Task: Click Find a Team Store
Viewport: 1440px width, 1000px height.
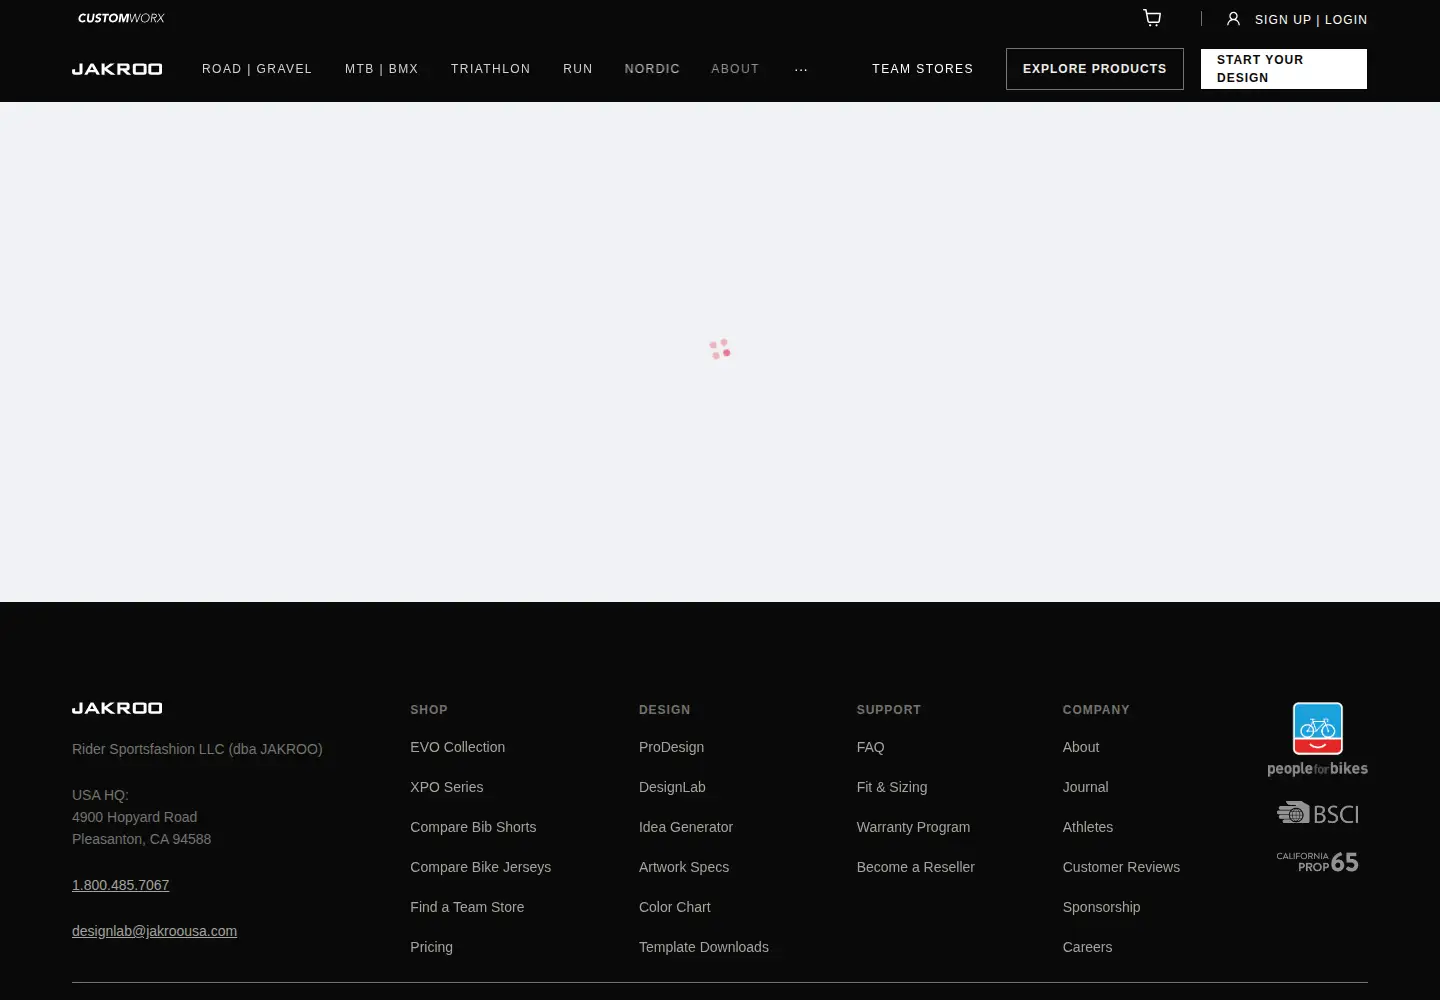Action: pyautogui.click(x=467, y=907)
